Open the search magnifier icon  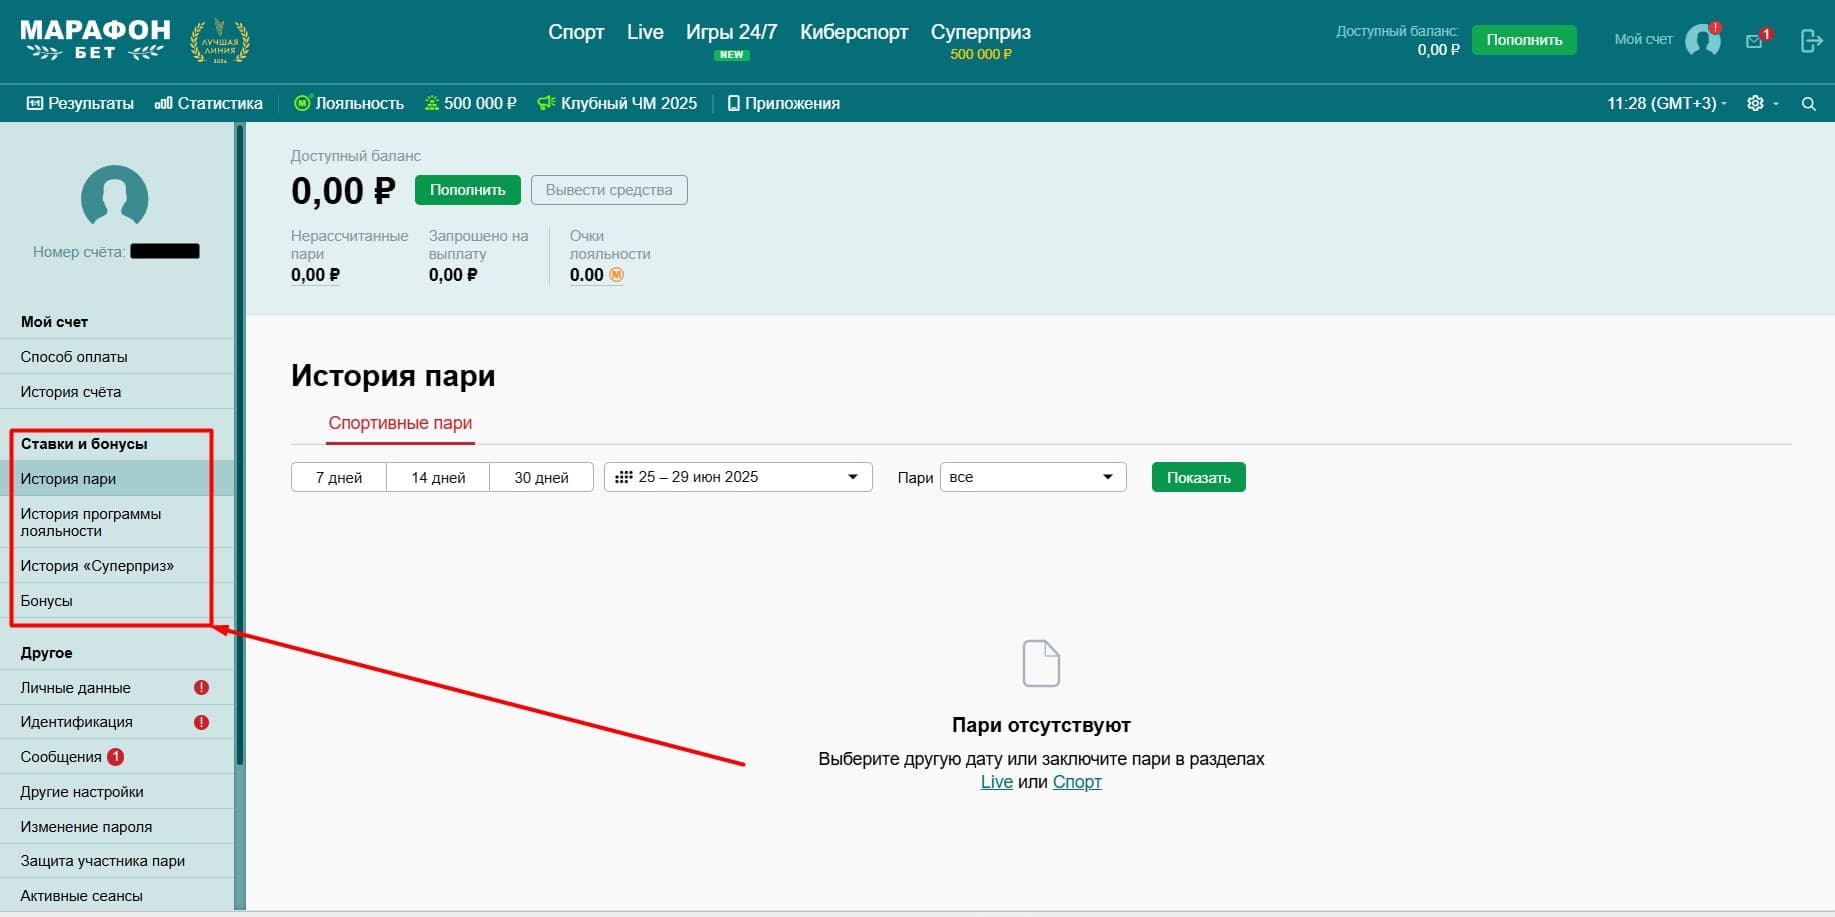[1808, 103]
